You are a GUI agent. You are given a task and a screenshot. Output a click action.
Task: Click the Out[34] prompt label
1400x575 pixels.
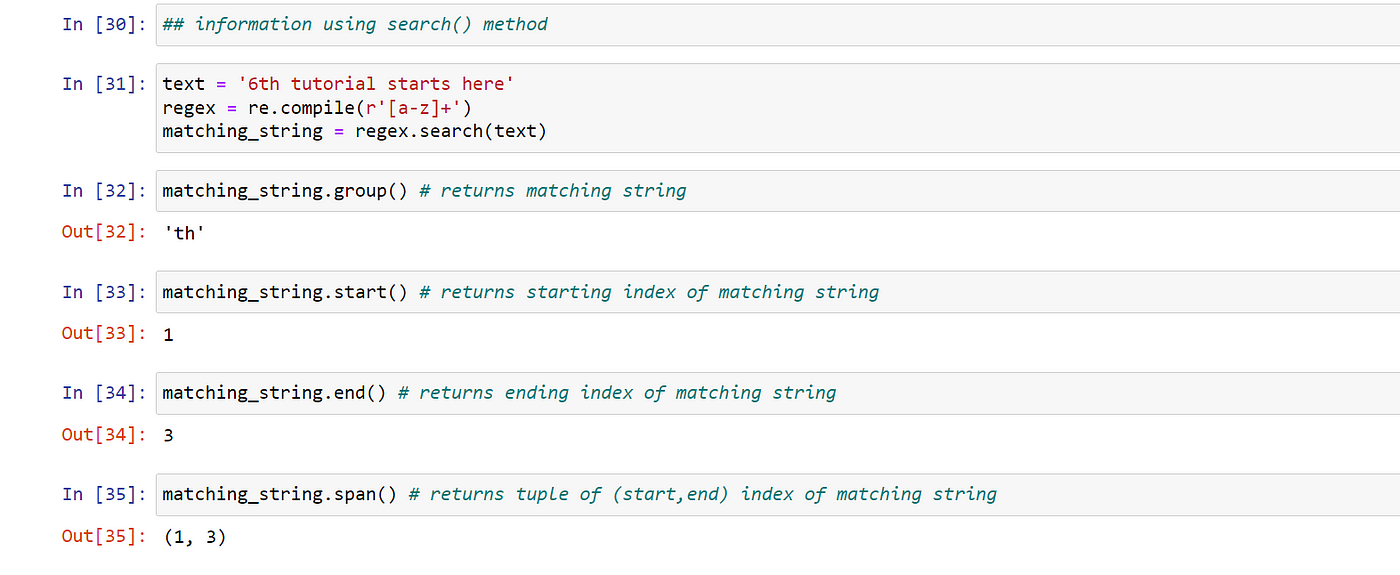click(104, 435)
